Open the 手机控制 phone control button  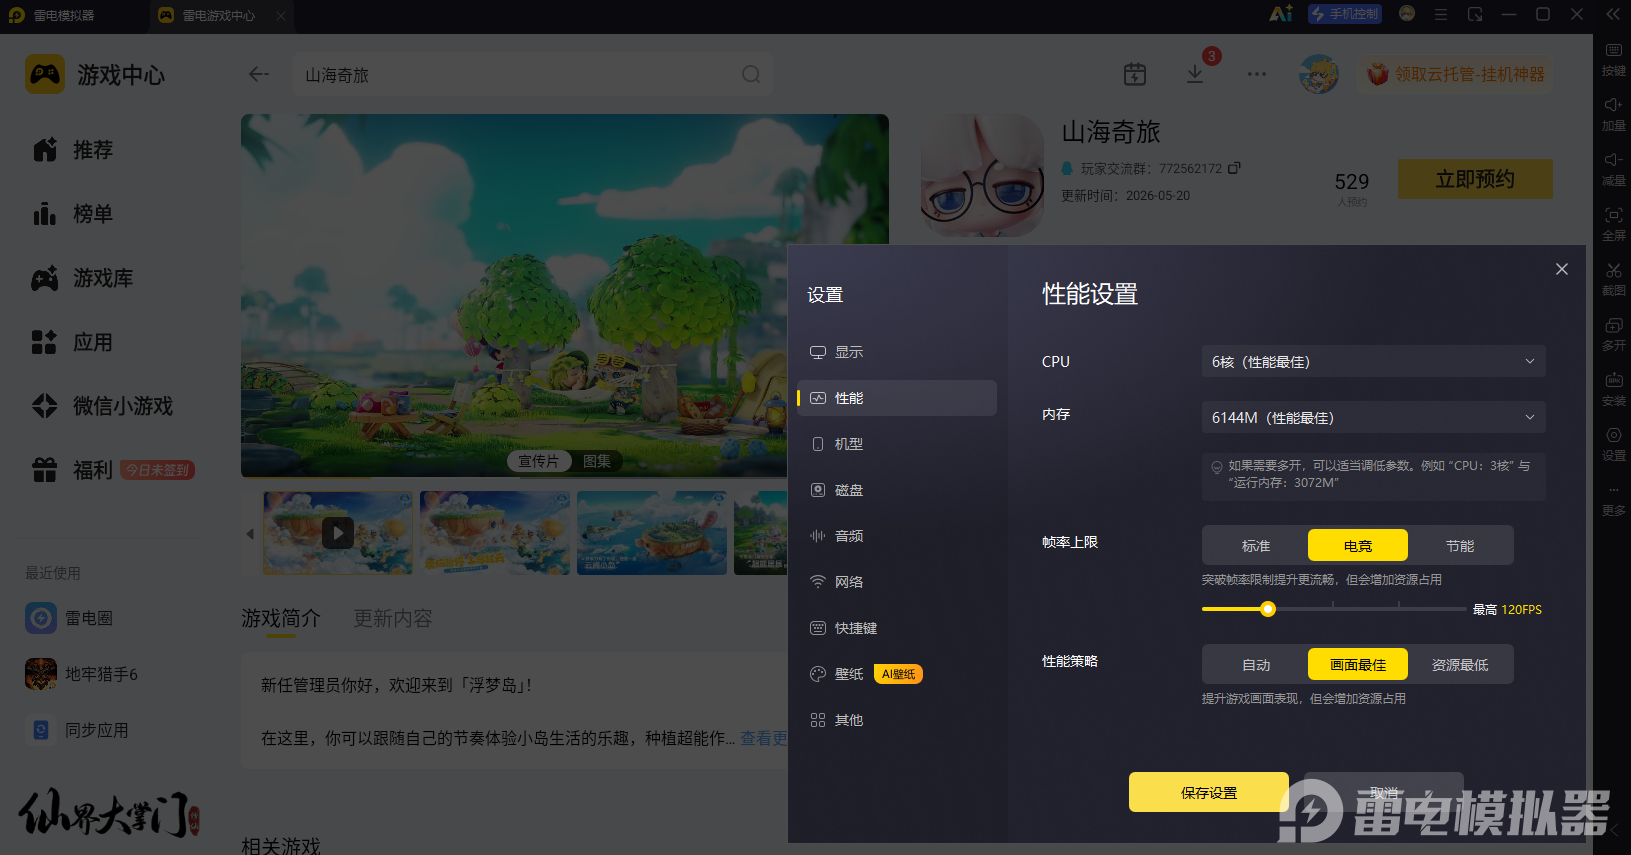pyautogui.click(x=1345, y=14)
